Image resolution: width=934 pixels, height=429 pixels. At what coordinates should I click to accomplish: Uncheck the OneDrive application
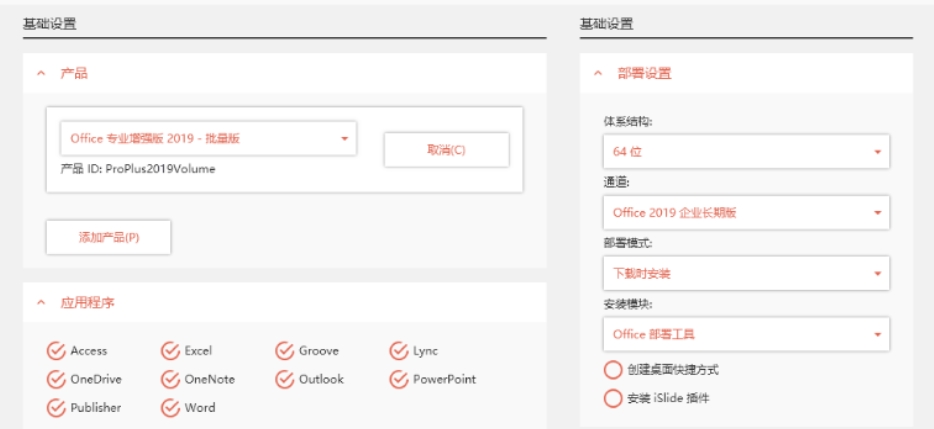click(56, 379)
